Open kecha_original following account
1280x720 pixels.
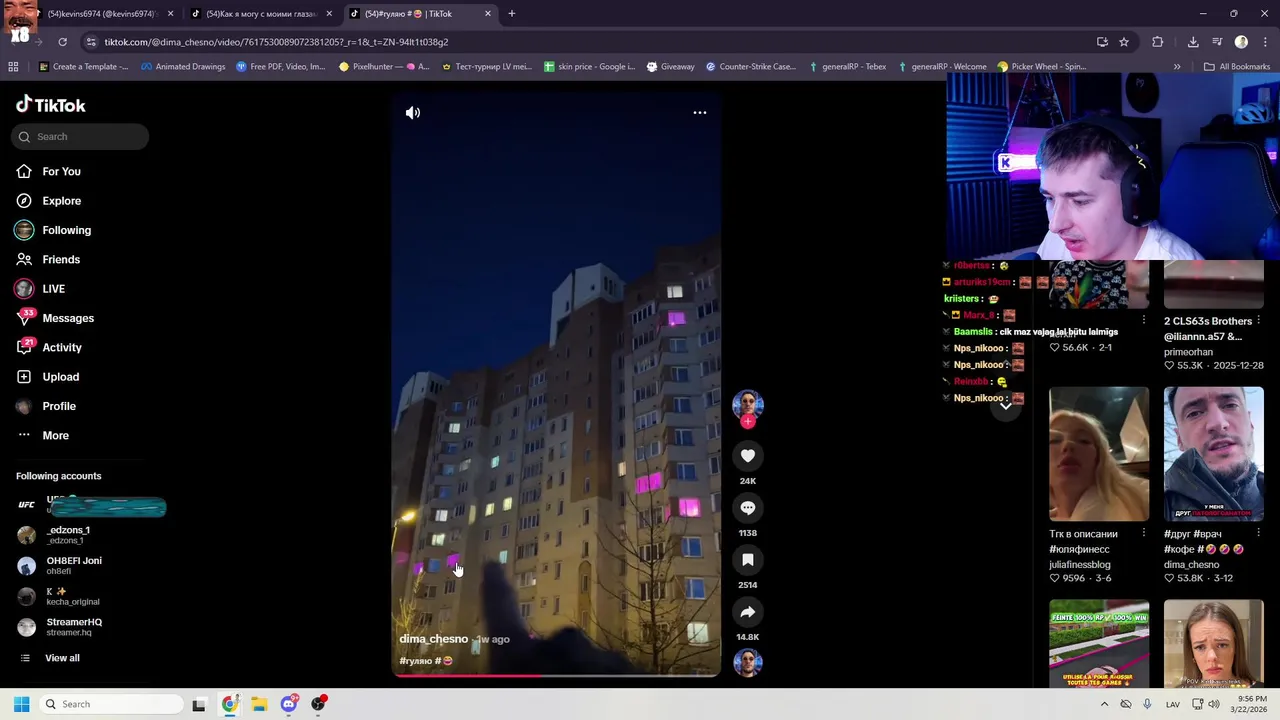coord(72,596)
